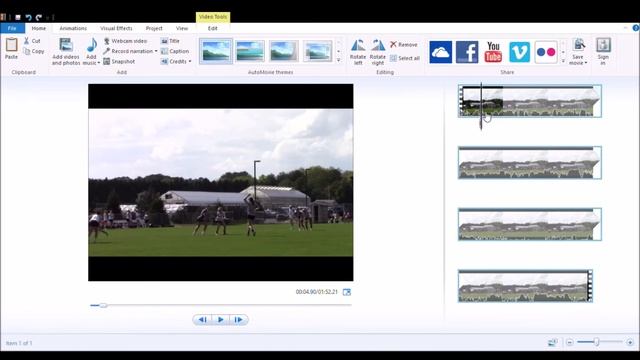Rotate the video right
The width and height of the screenshot is (640, 360).
(378, 52)
